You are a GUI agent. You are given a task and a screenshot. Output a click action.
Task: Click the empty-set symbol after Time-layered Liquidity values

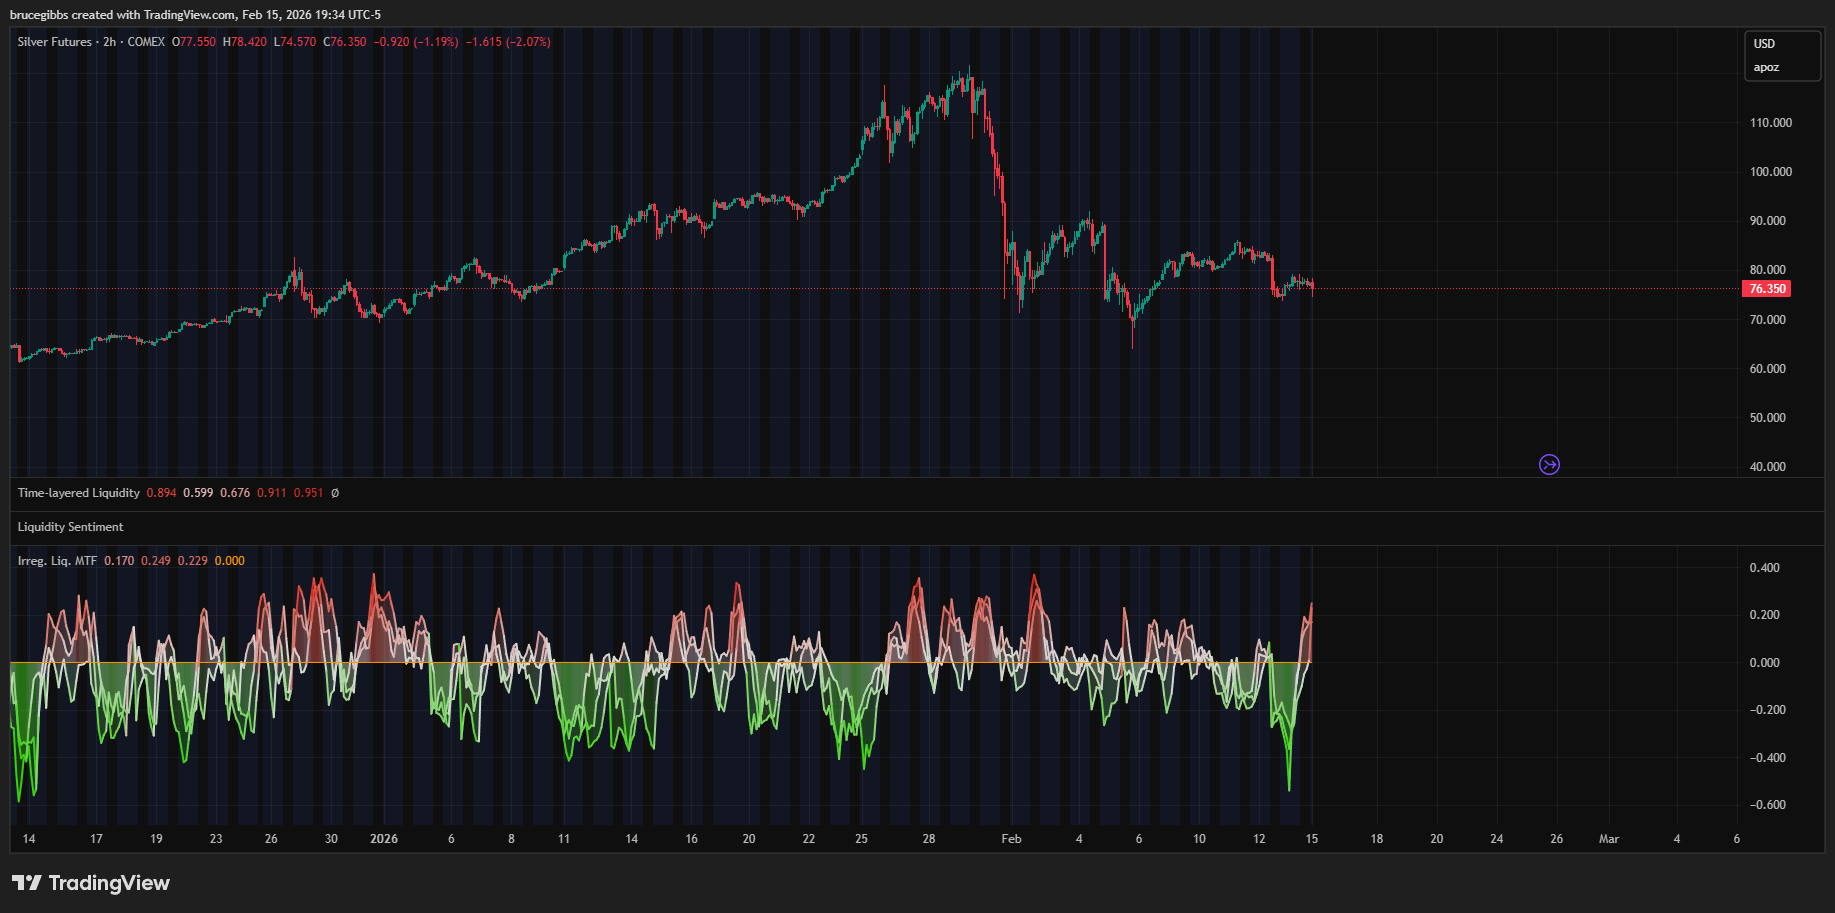pos(335,493)
